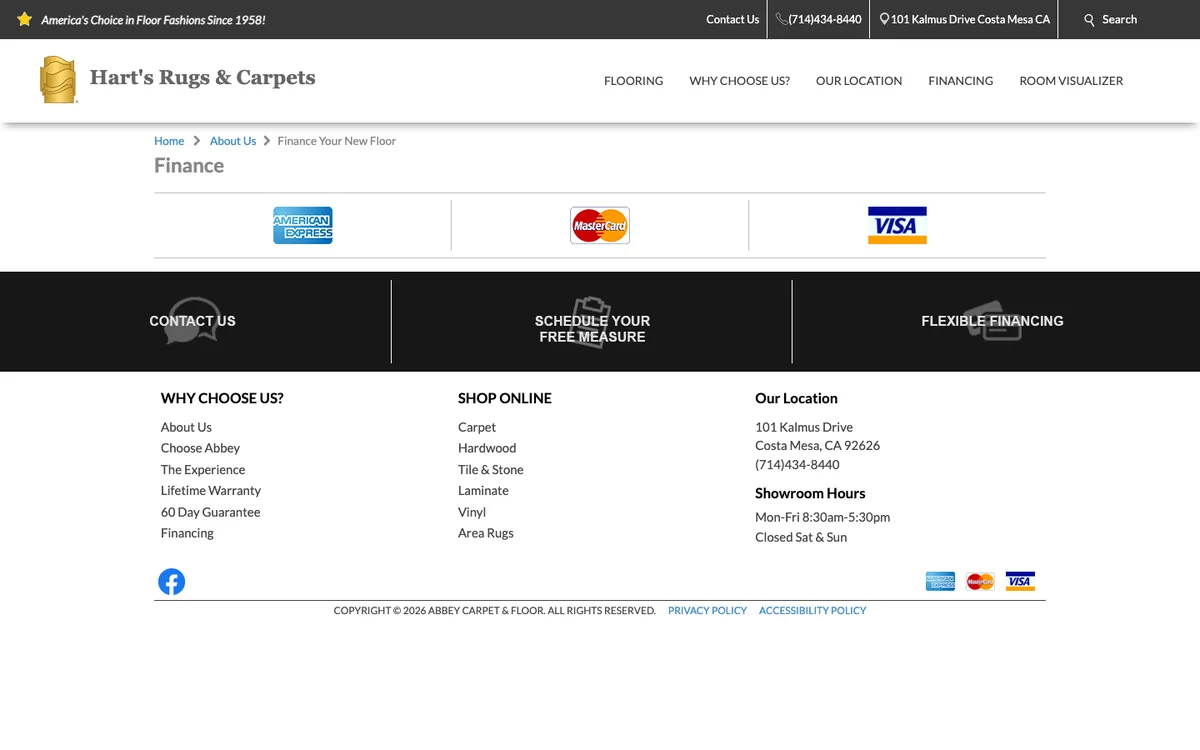
Task: Click the footer phone number (714)434-8440
Action: click(x=797, y=465)
